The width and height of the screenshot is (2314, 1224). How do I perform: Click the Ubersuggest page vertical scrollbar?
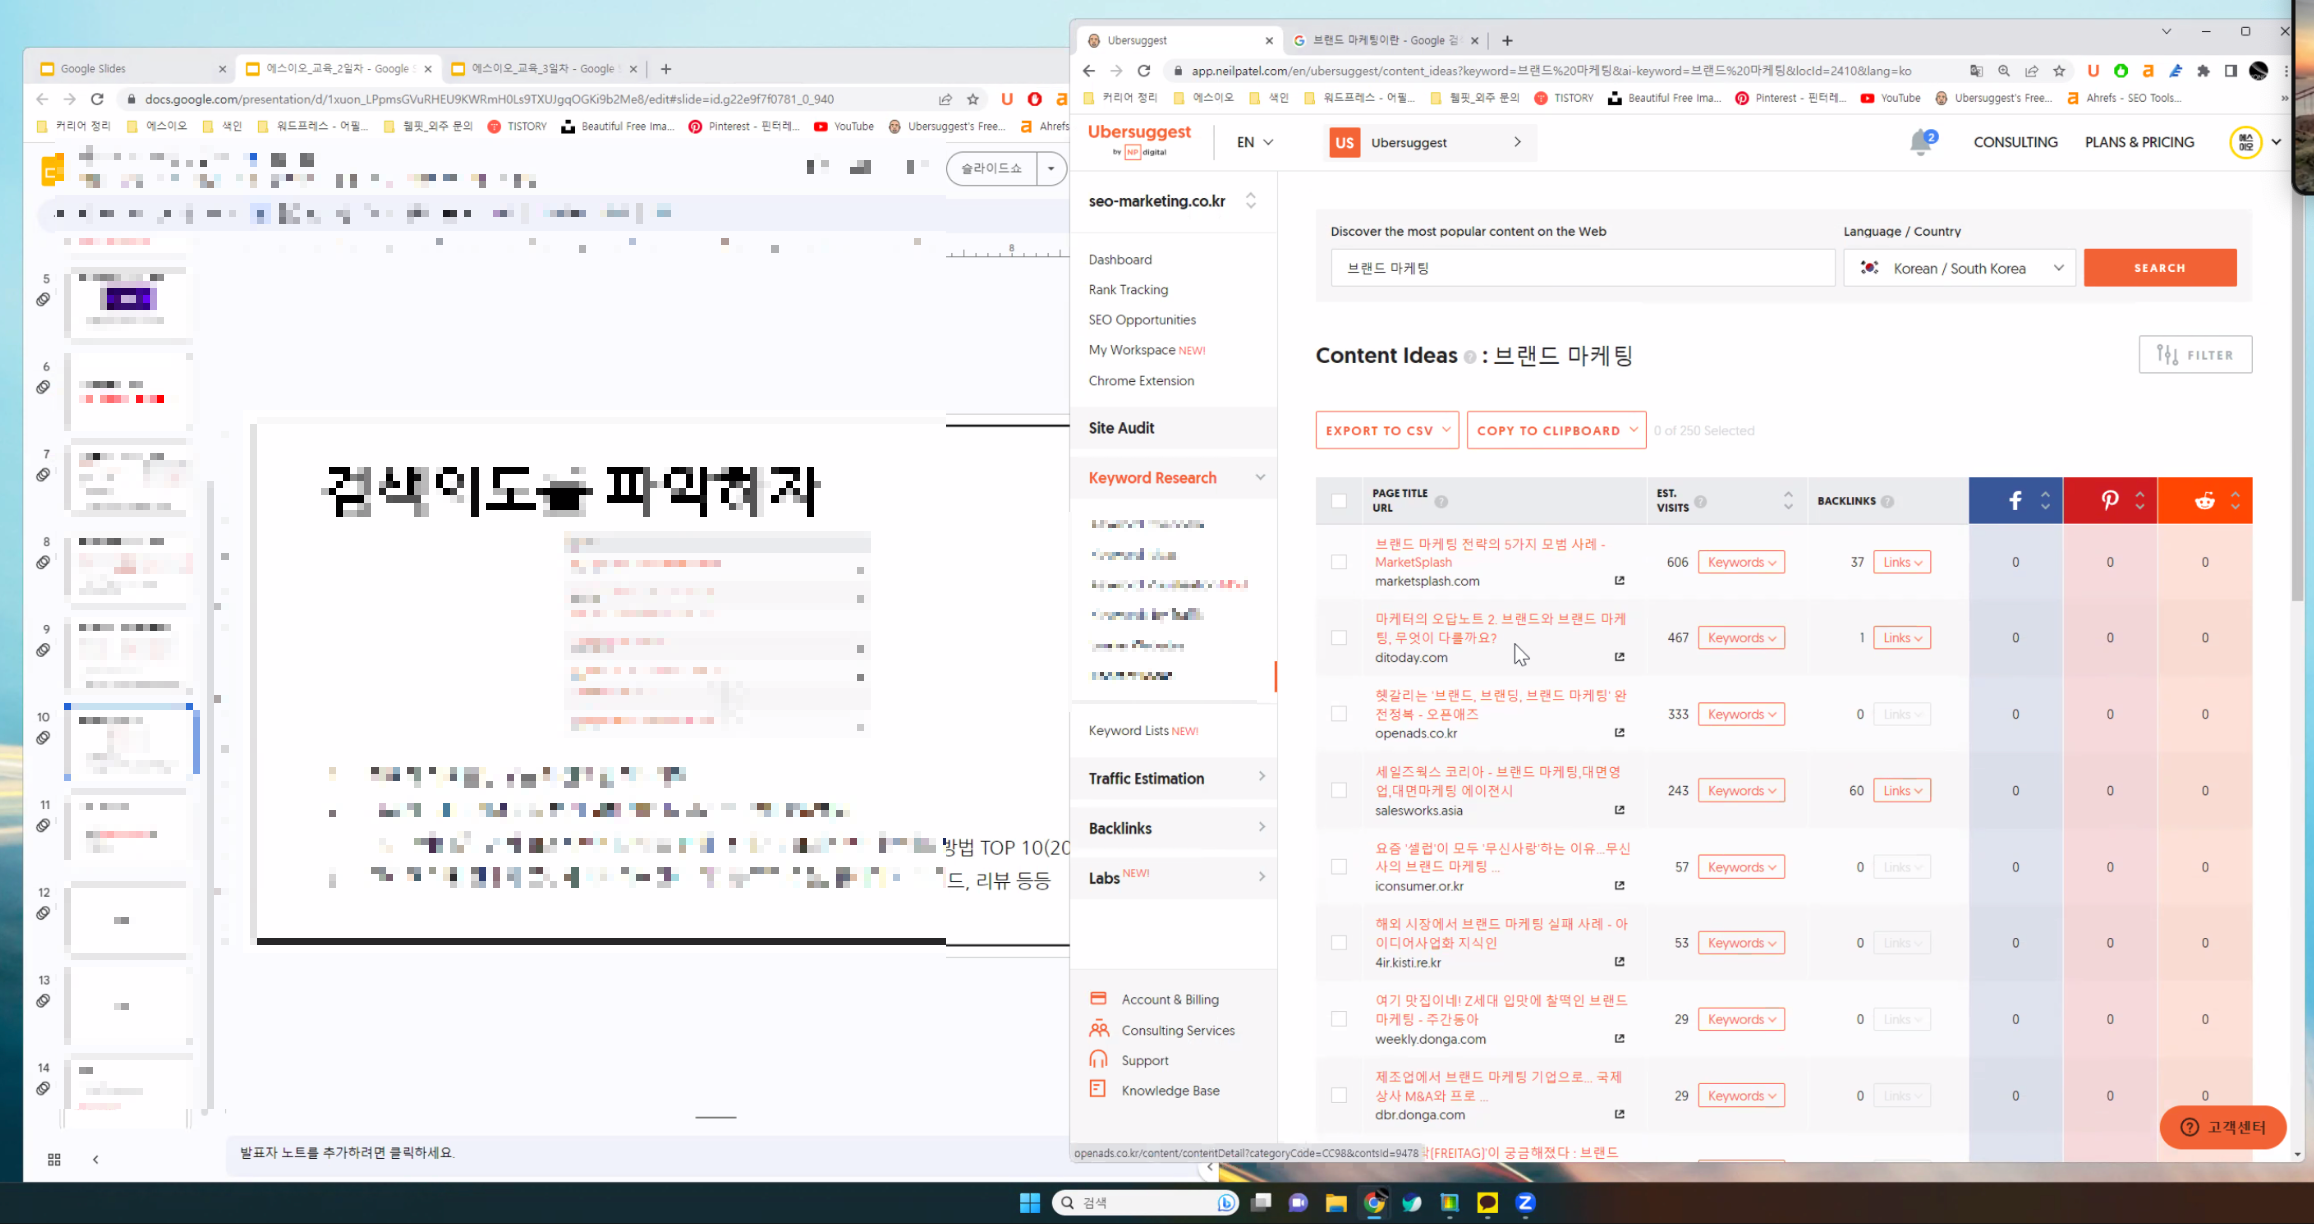tap(2297, 400)
